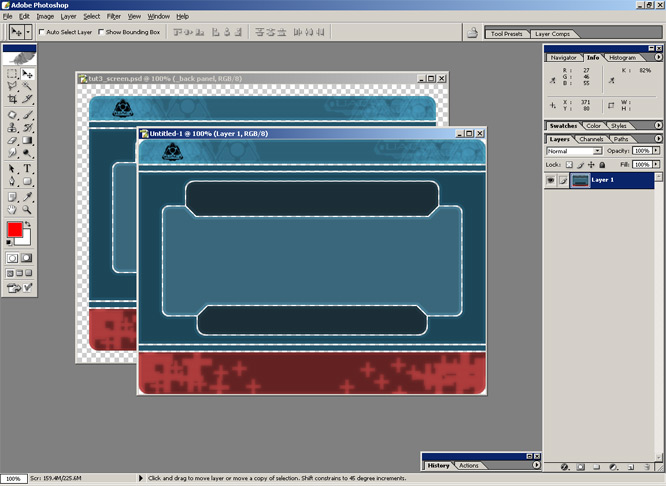Viewport: 666px width, 486px height.
Task: Select the Path Selection tool
Action: (12, 169)
